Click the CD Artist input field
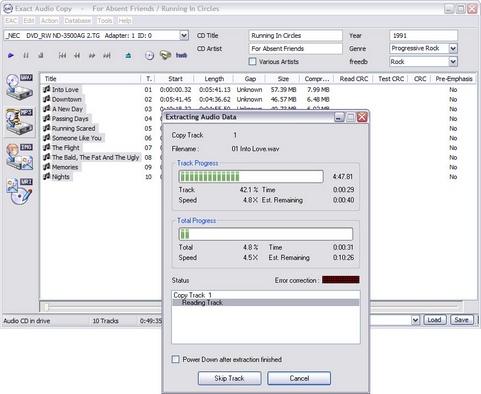The image size is (481, 394). click(x=295, y=49)
